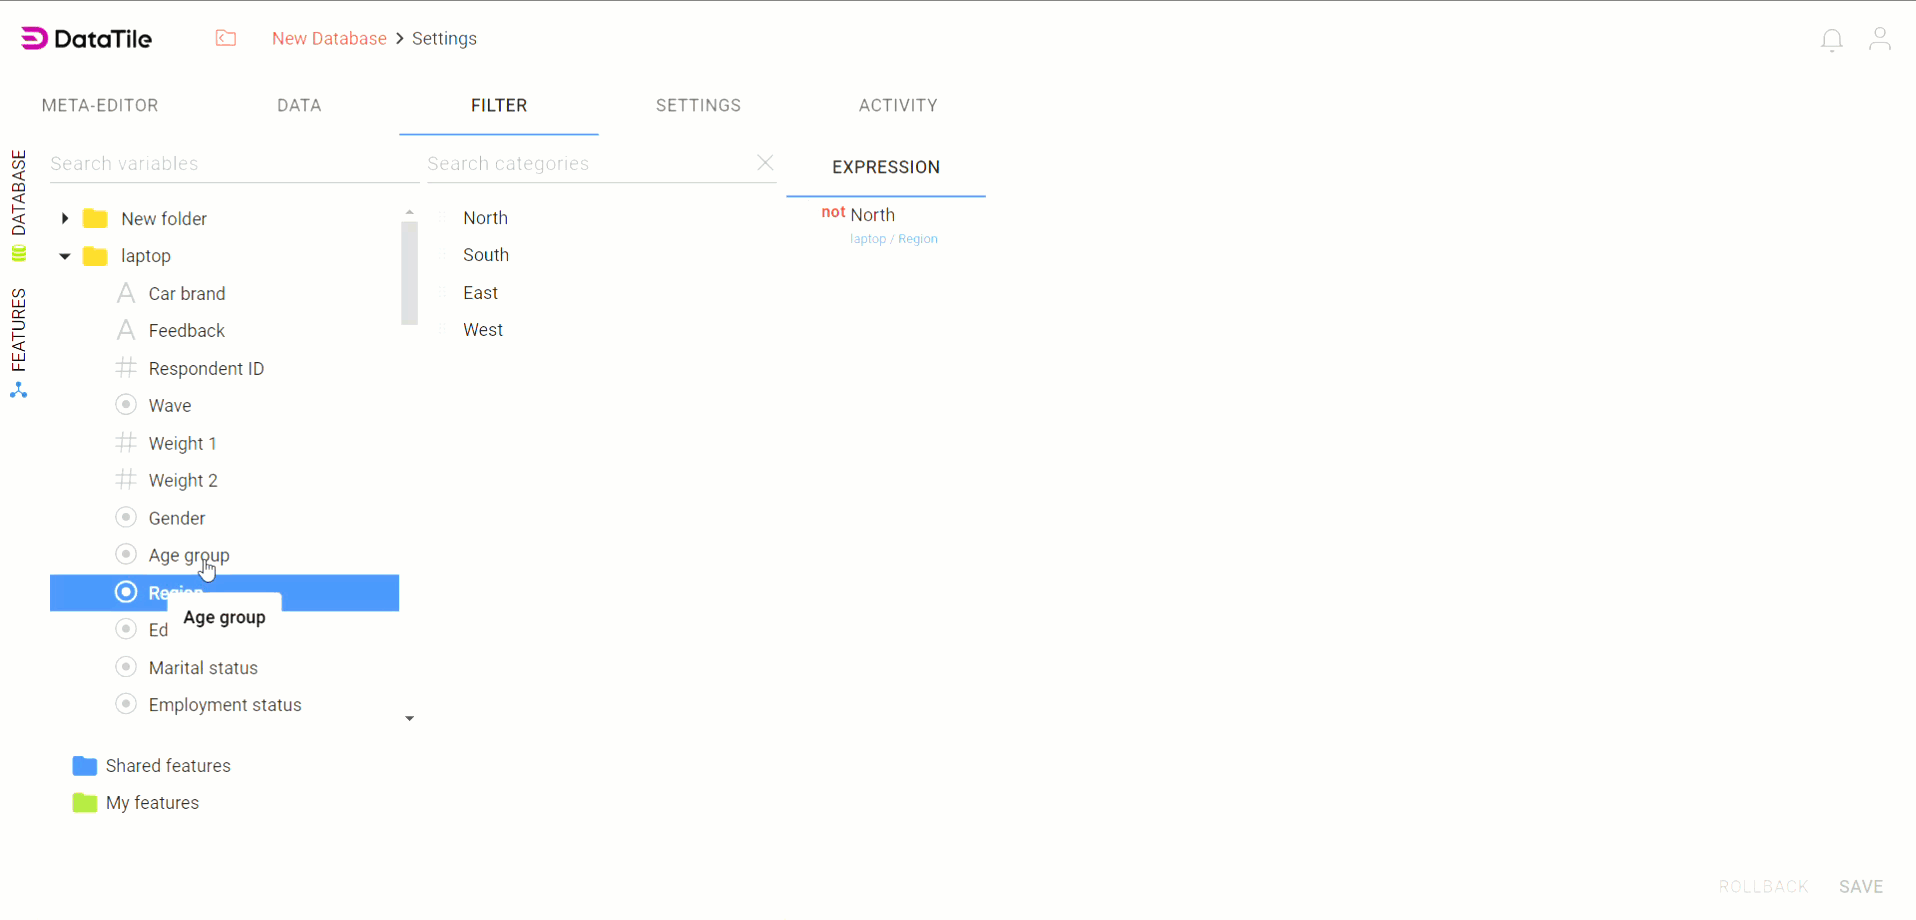Click the DataTile logo

(87, 39)
